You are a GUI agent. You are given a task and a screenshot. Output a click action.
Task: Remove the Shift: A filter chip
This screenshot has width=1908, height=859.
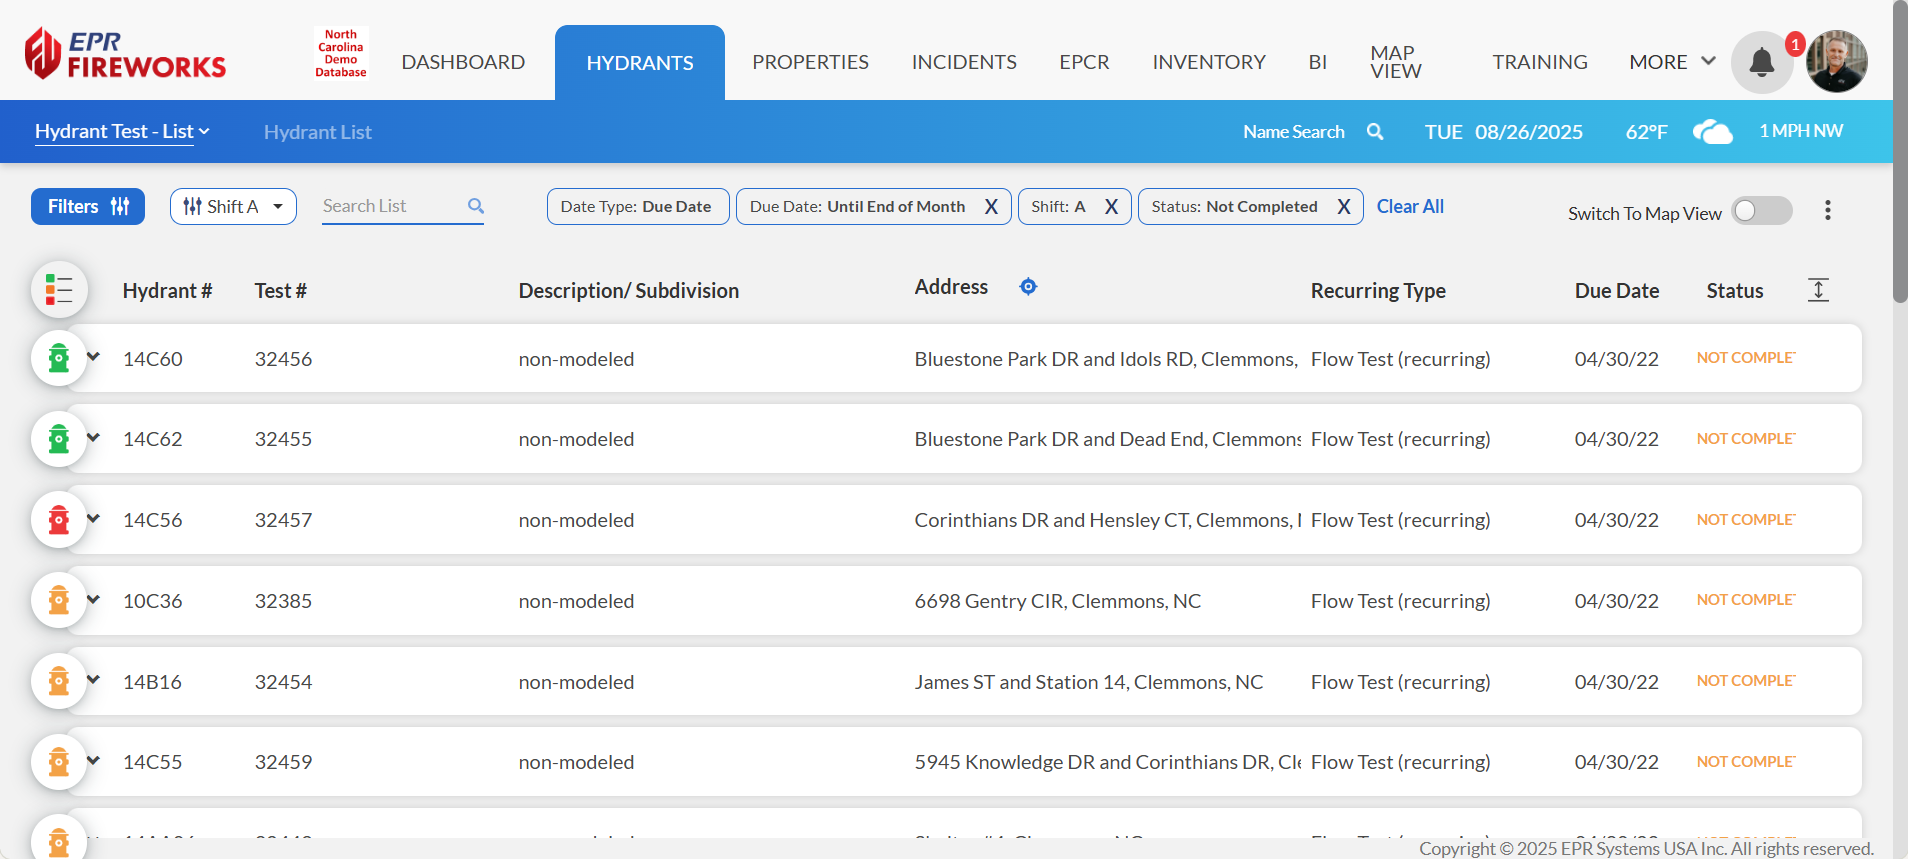click(x=1111, y=207)
